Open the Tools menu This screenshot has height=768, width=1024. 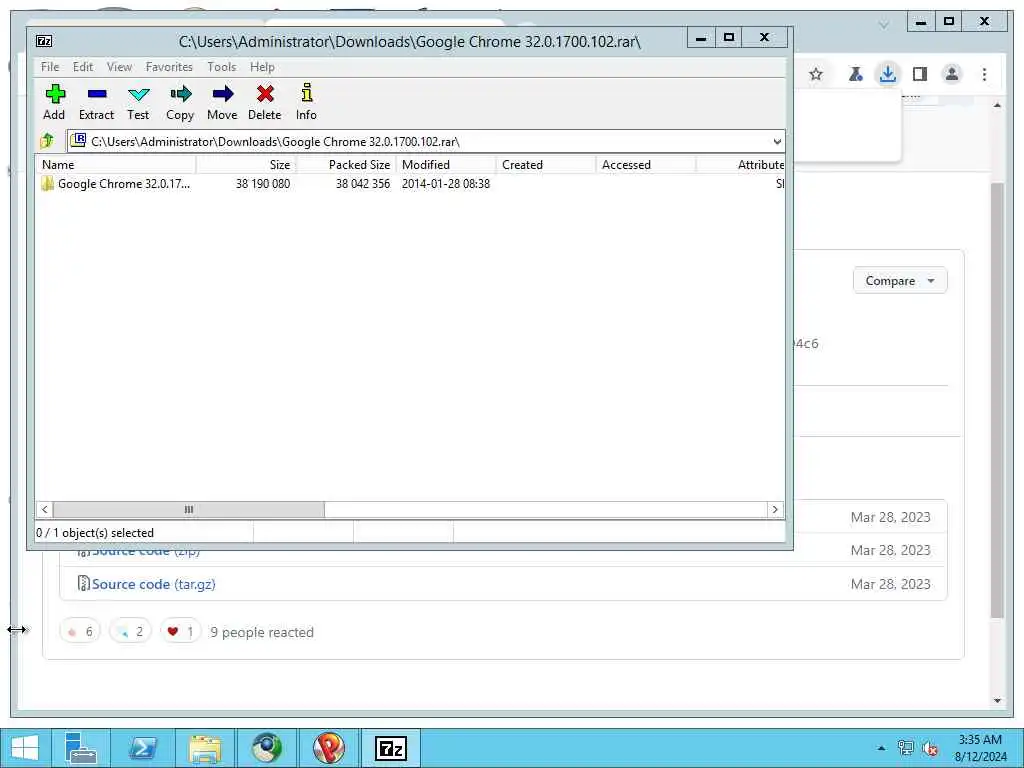[221, 67]
